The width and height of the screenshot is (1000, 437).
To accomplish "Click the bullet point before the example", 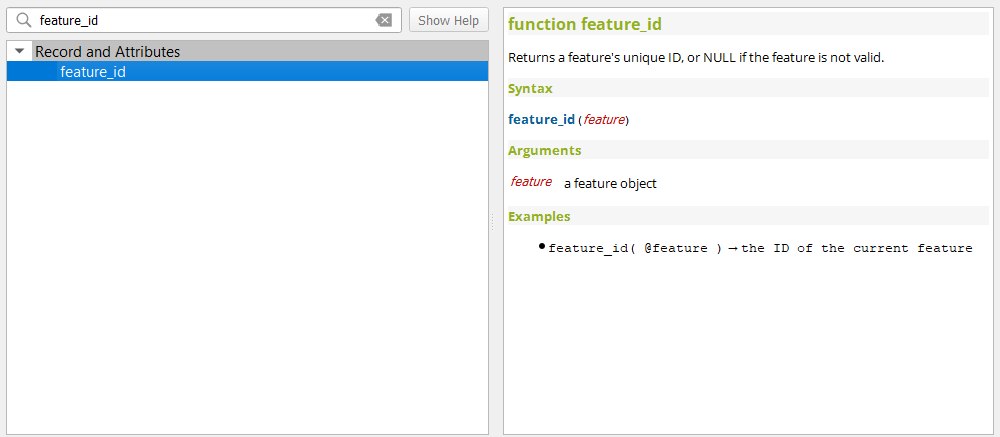I will (x=542, y=246).
